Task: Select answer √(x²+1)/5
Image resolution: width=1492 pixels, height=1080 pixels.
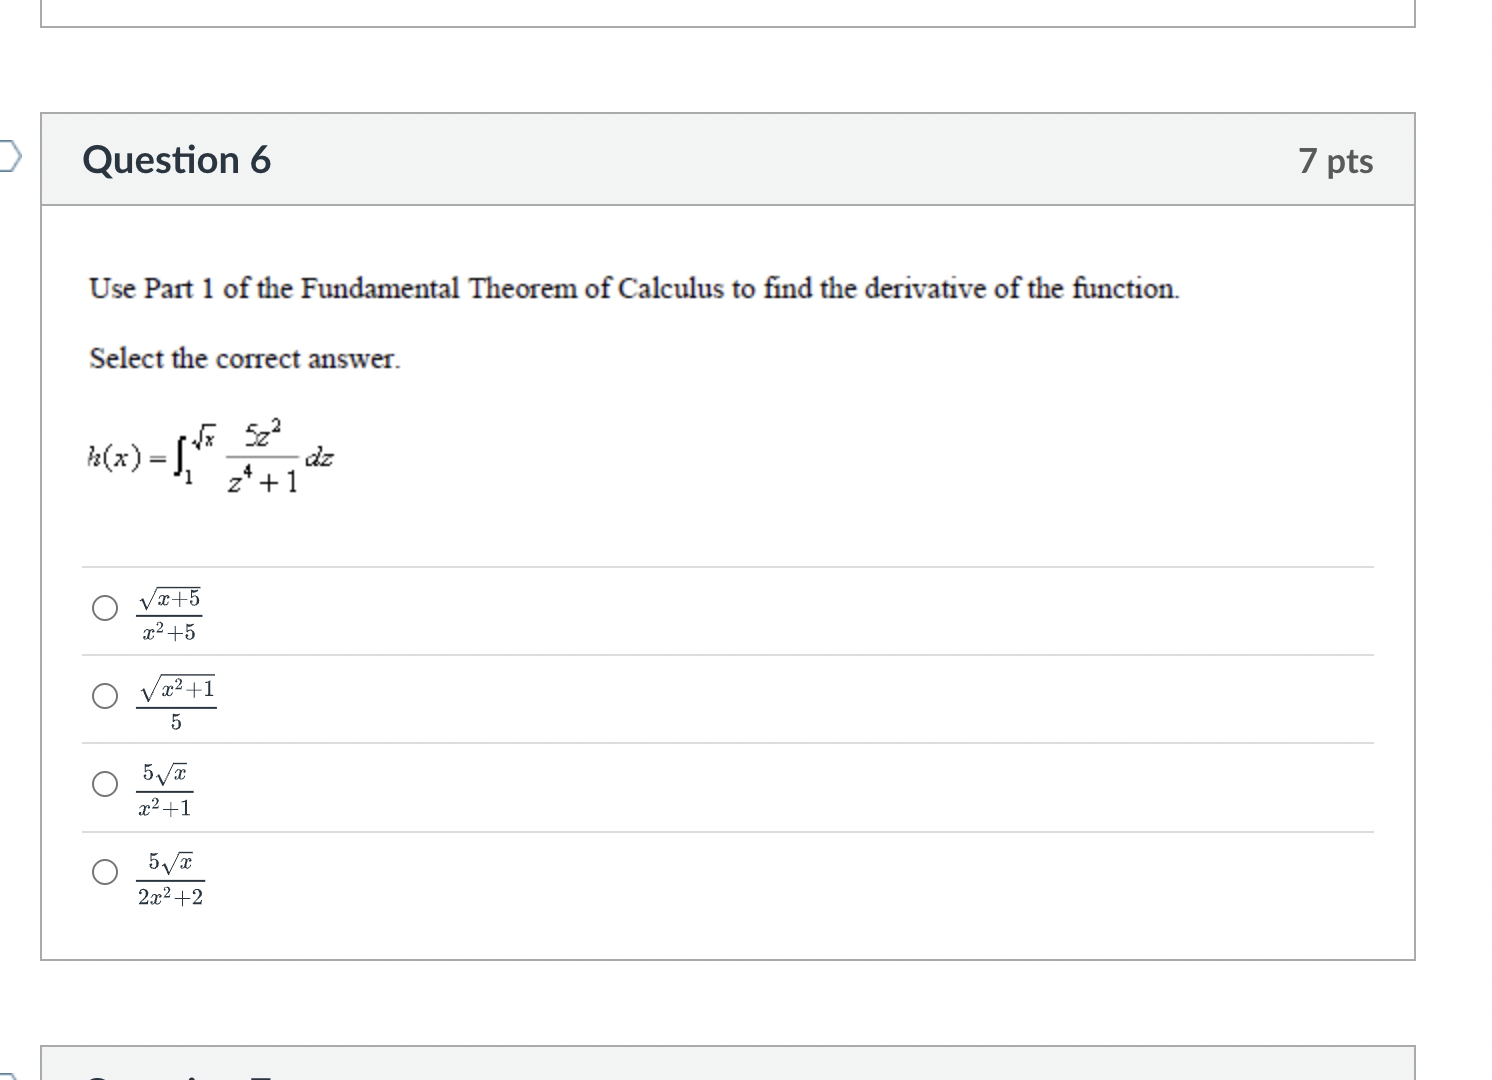Action: [103, 696]
